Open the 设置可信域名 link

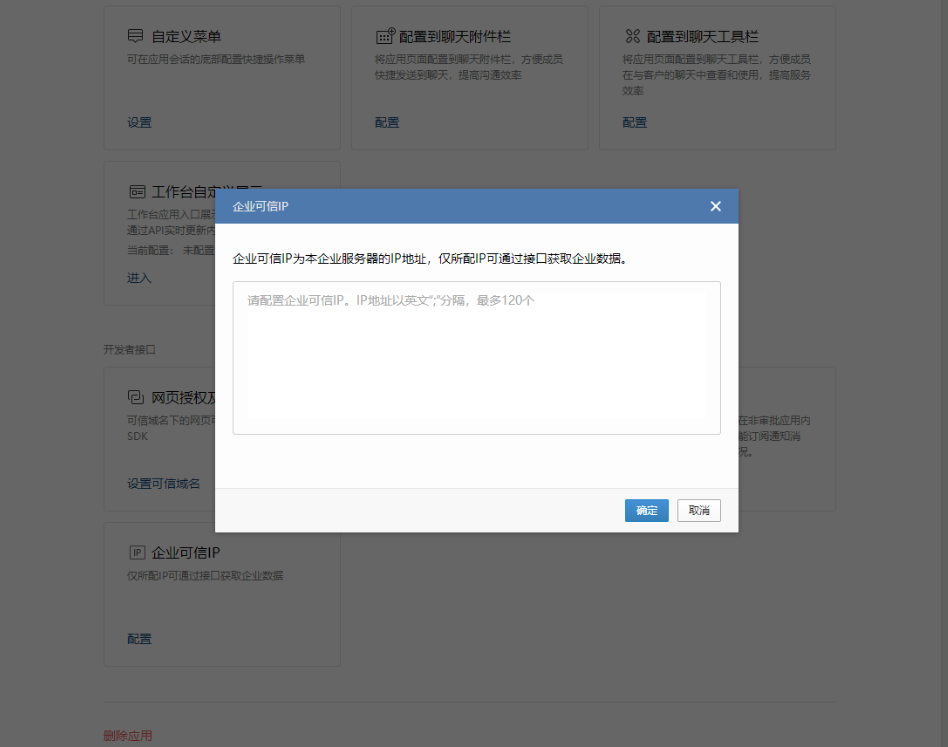163,484
